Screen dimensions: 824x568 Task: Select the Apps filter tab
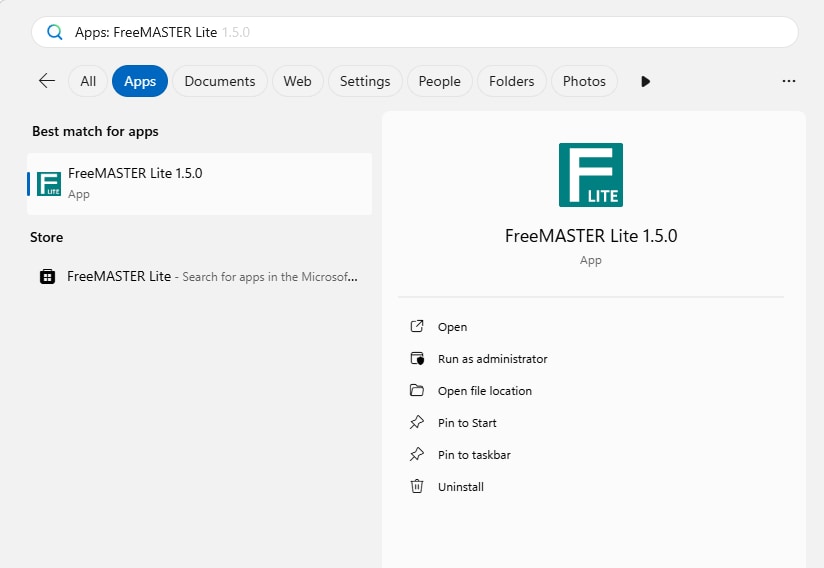click(140, 81)
